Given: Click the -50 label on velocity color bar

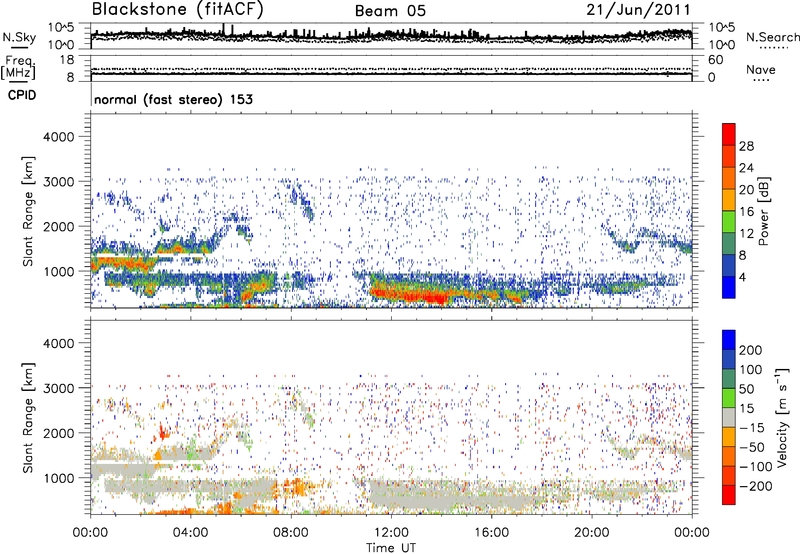Looking at the screenshot, I should tap(752, 447).
